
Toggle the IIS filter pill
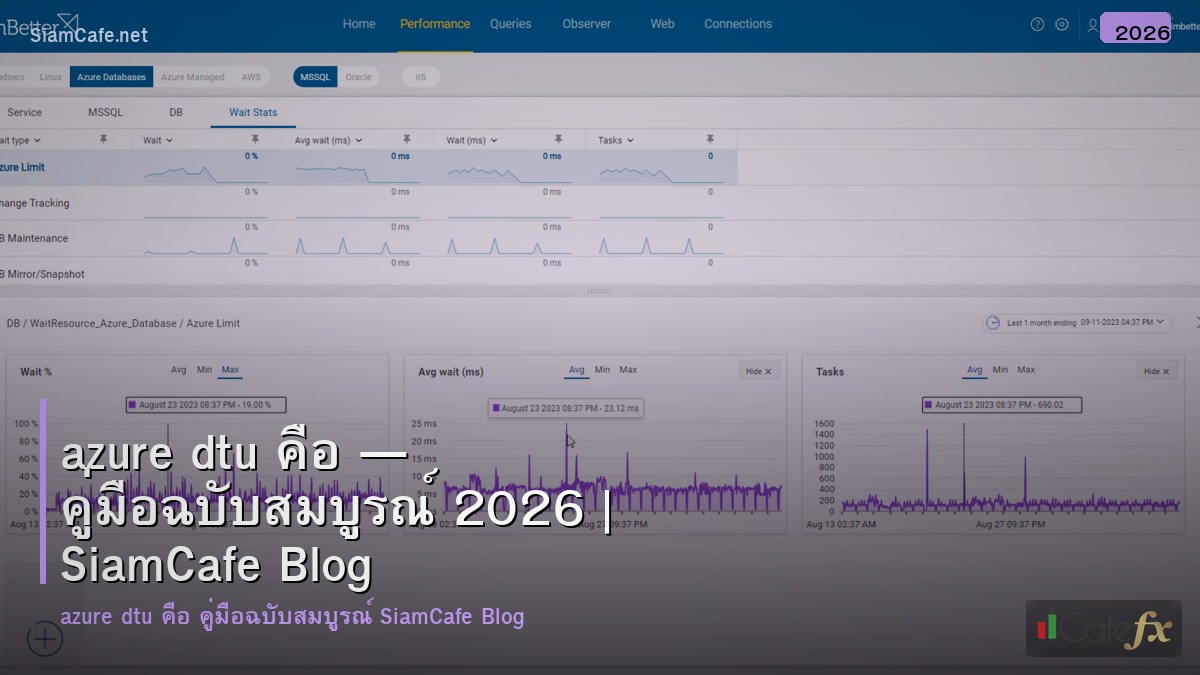420,76
